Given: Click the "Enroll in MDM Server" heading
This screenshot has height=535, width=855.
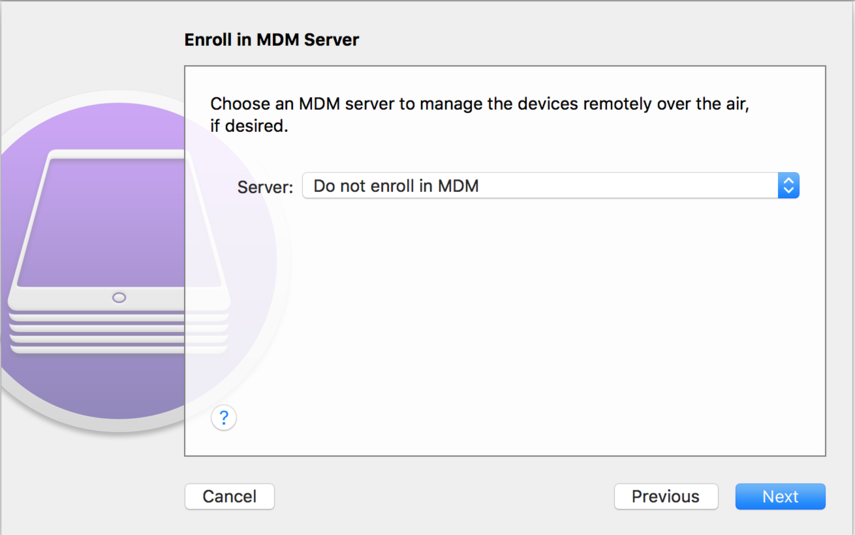Looking at the screenshot, I should click(272, 40).
